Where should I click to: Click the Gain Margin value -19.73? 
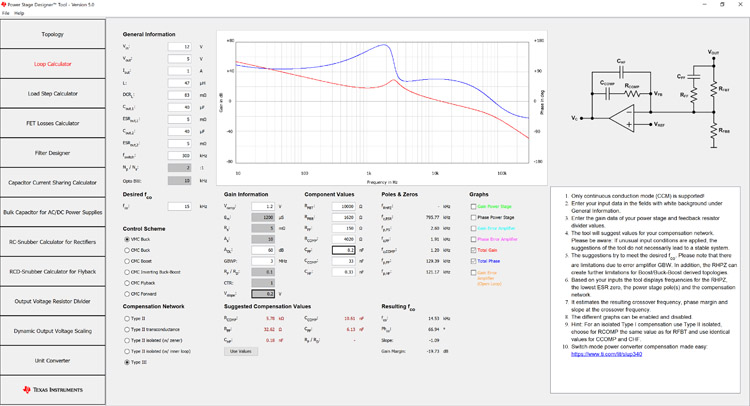coord(433,351)
